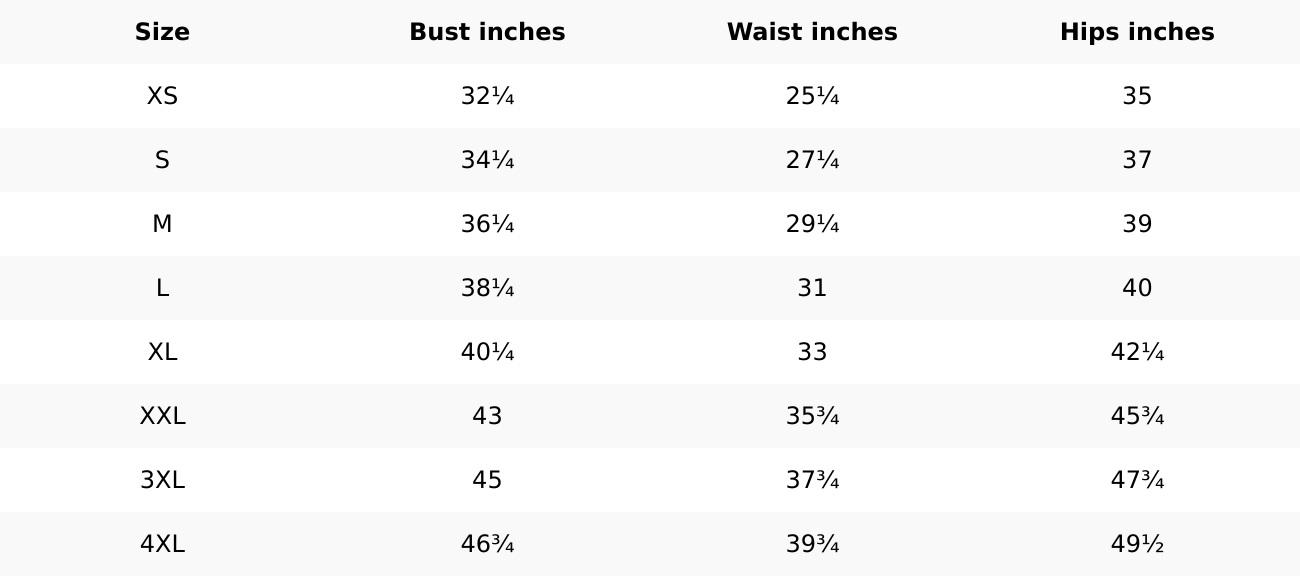This screenshot has height=576, width=1300.
Task: Click the L waist value 31
Action: (x=812, y=288)
